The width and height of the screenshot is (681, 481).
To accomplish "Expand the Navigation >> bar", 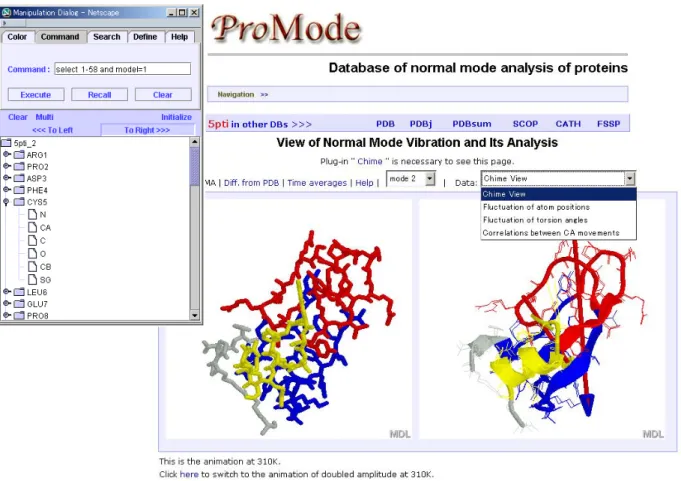I will pyautogui.click(x=417, y=94).
